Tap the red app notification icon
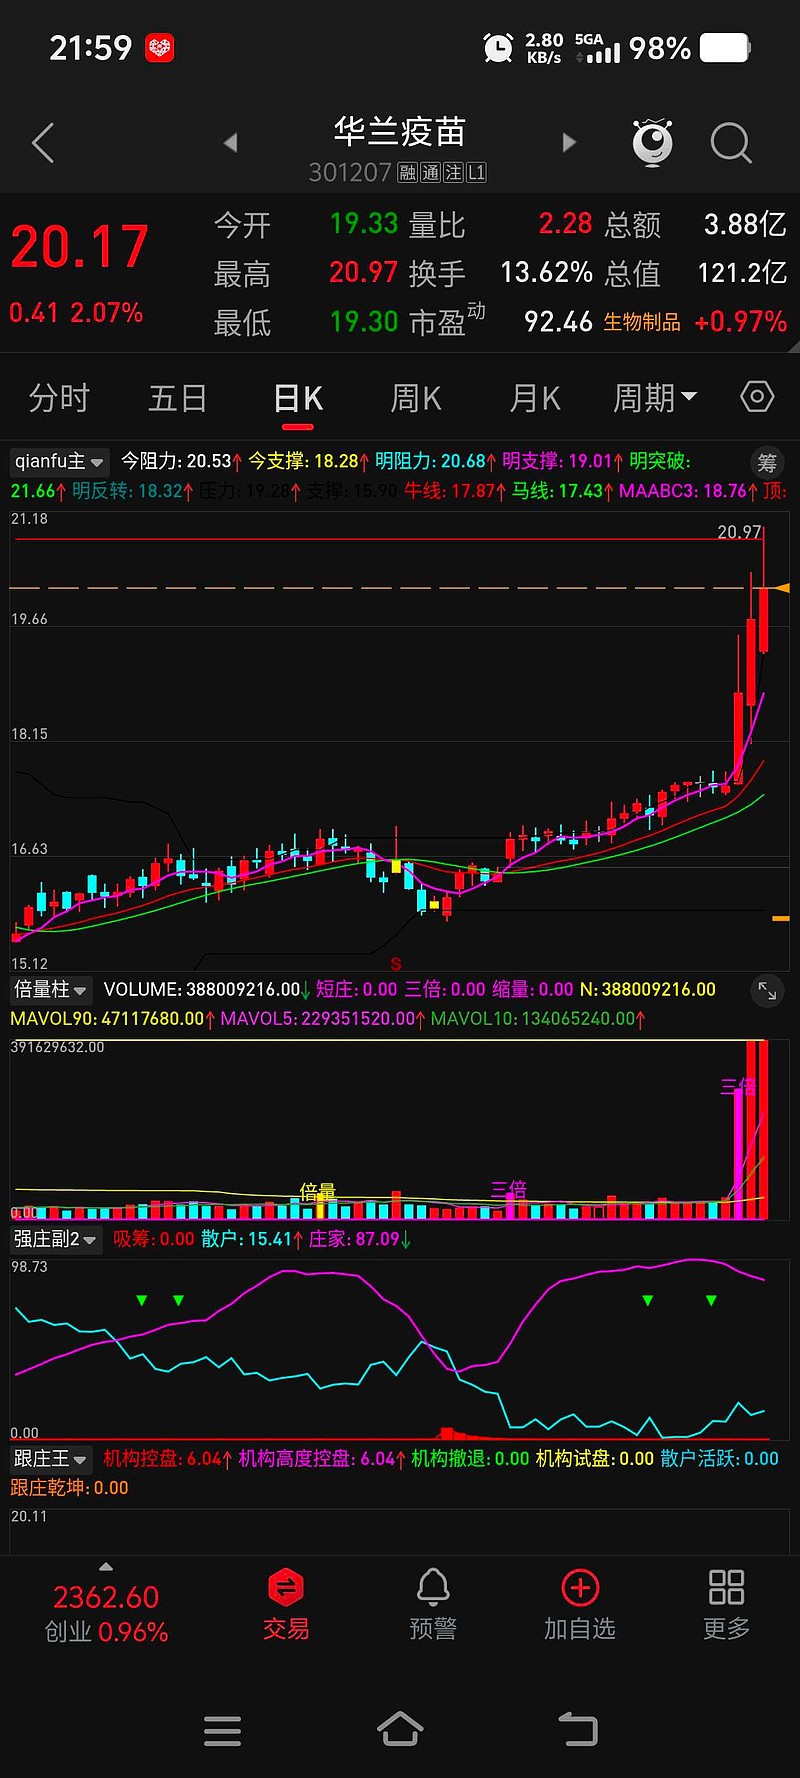Screen dimensions: 800x1778 pyautogui.click(x=160, y=47)
